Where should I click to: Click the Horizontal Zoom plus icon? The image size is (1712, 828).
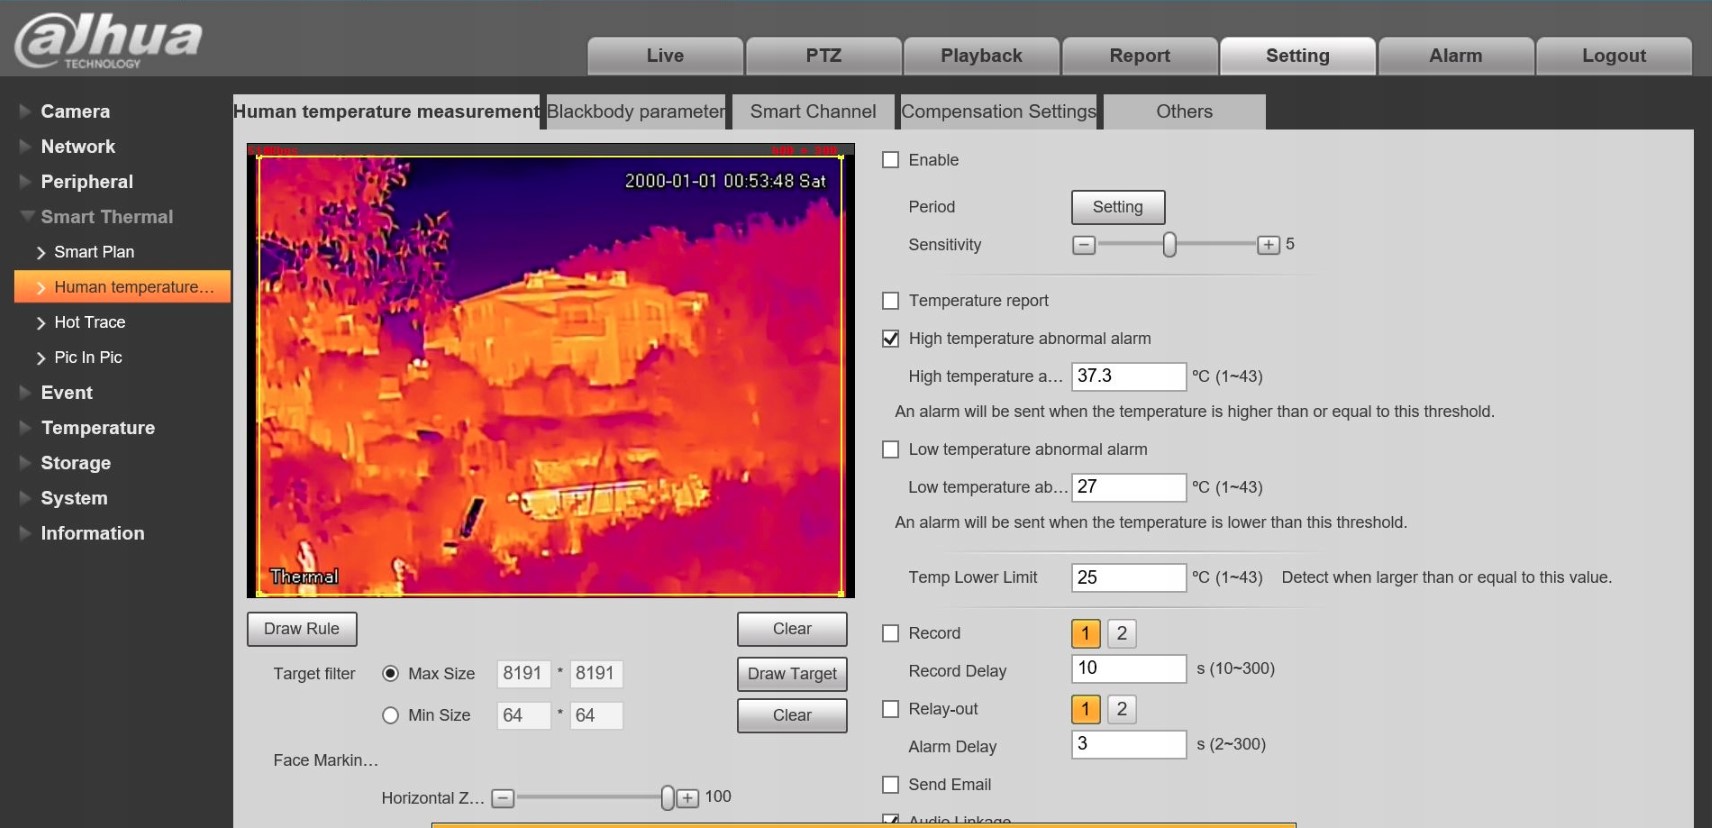[x=687, y=798]
